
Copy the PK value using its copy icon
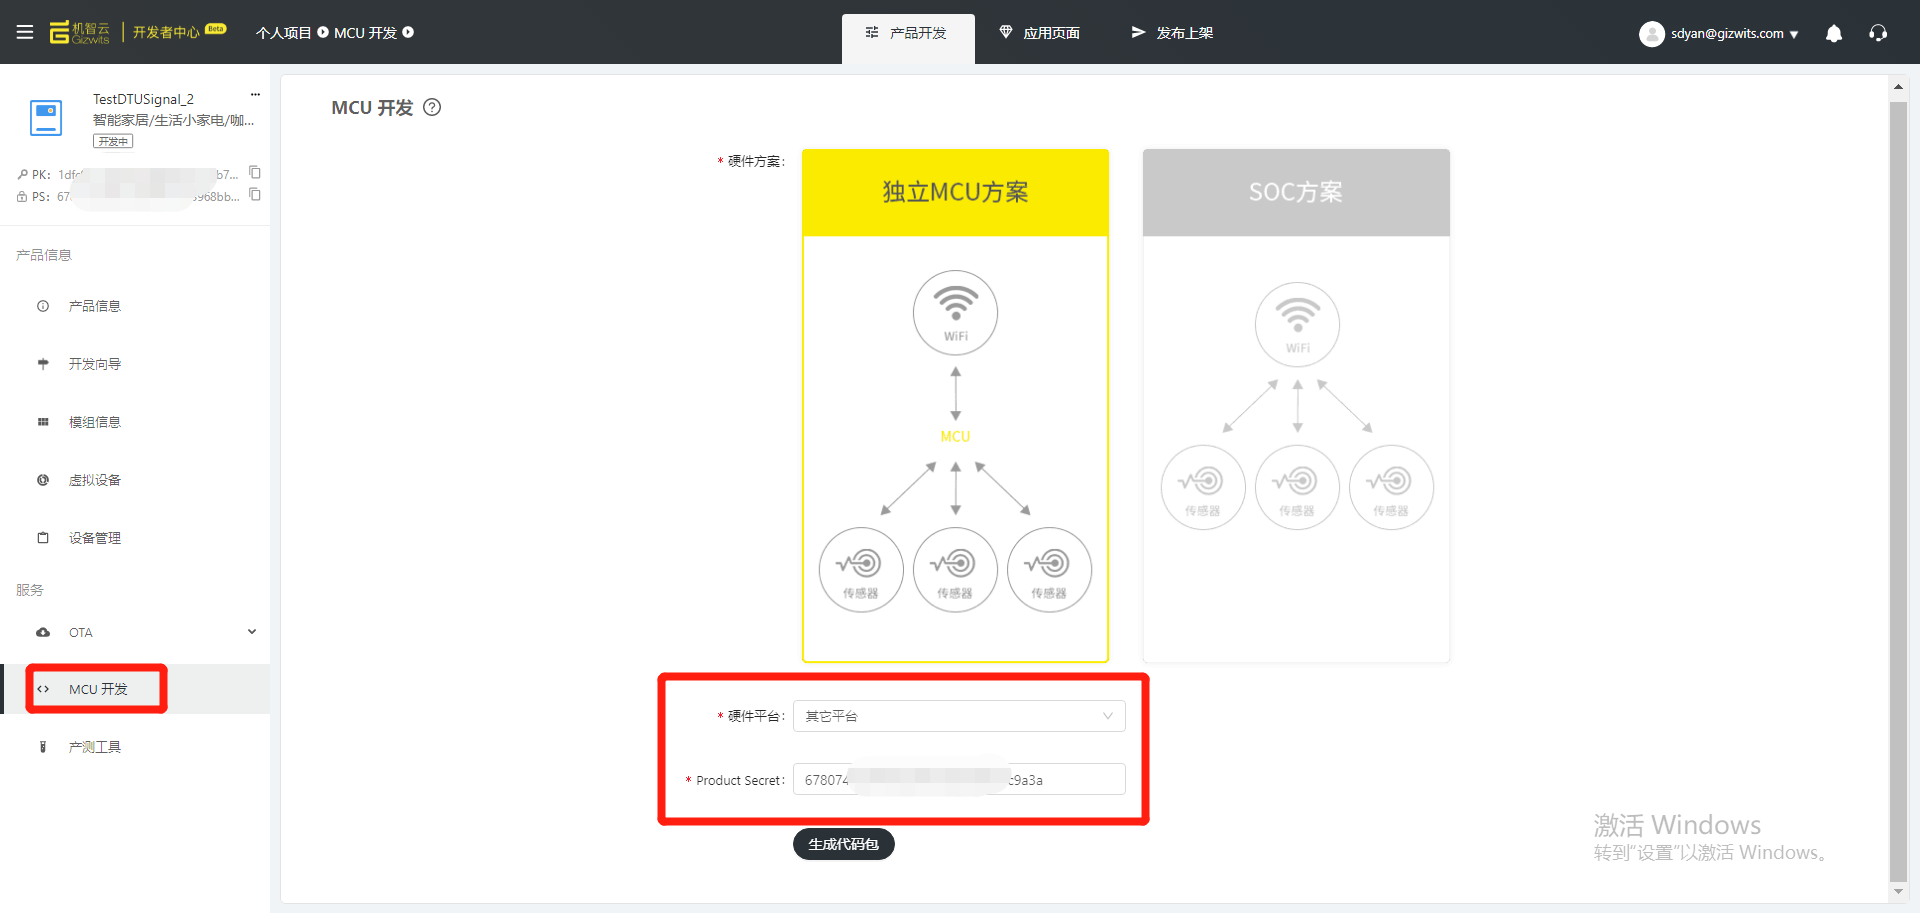[255, 172]
